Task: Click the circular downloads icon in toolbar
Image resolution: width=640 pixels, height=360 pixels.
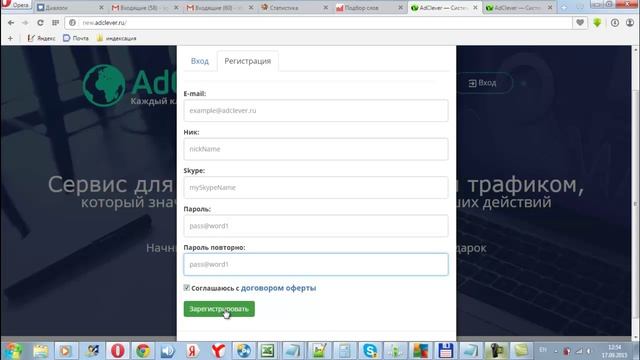Action: pos(615,23)
